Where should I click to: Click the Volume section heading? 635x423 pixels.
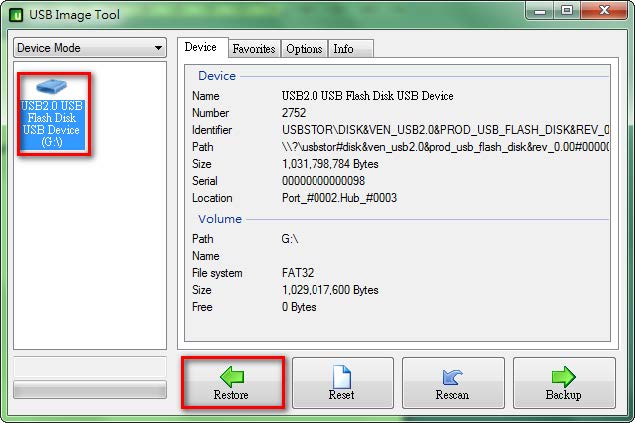tap(220, 219)
